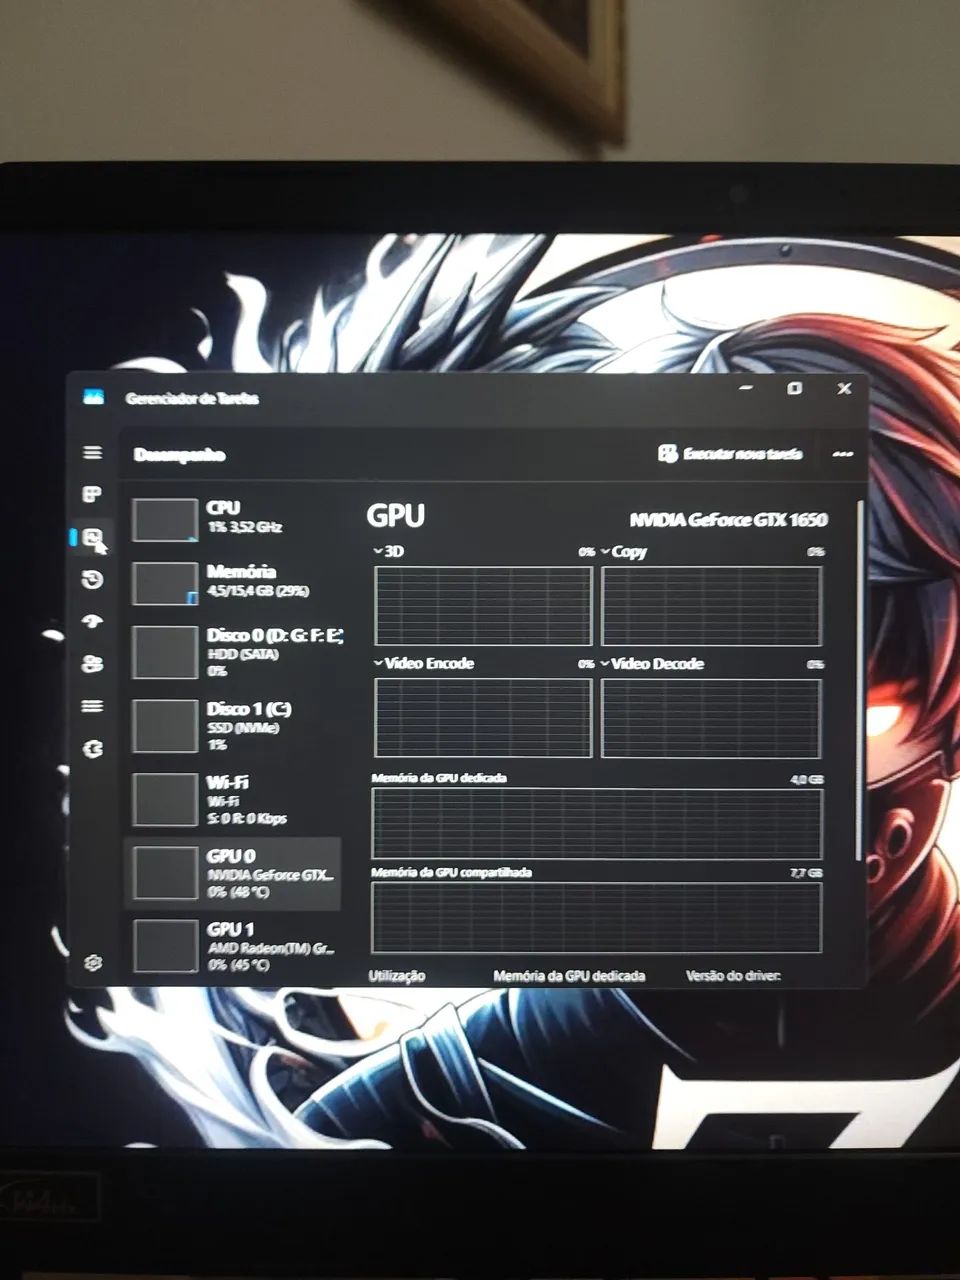Click the Desempenho page heading
Screen dimensions: 960x1280
tap(180, 455)
